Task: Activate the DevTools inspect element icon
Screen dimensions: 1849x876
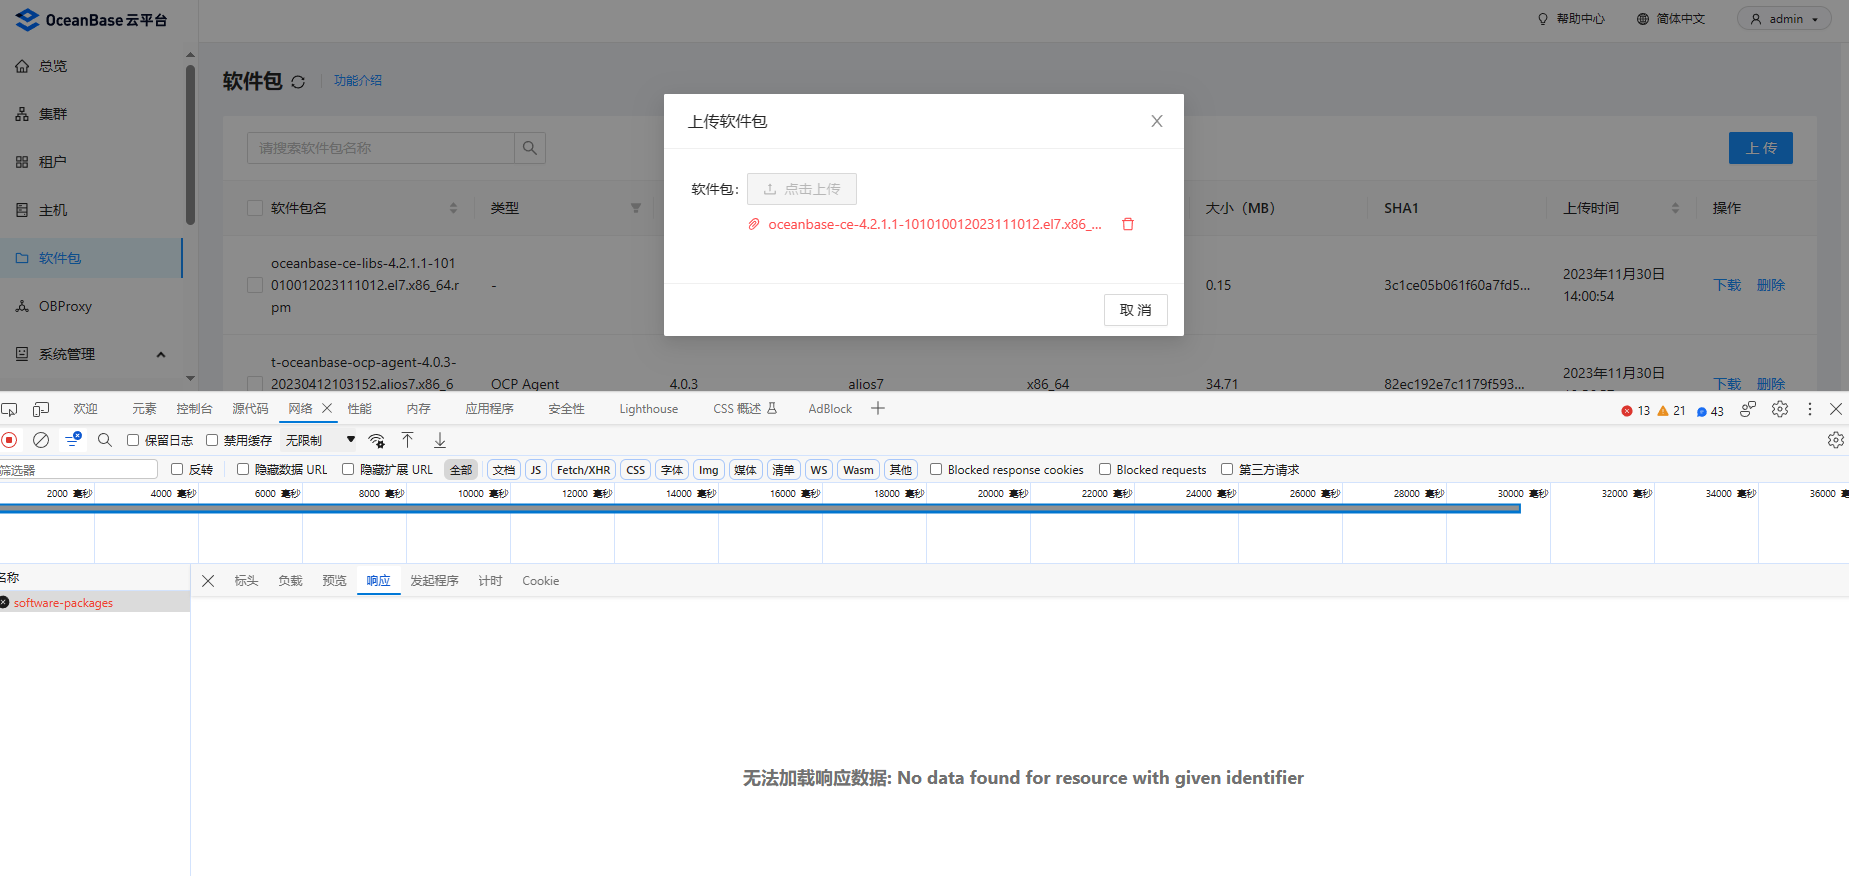Action: point(10,409)
